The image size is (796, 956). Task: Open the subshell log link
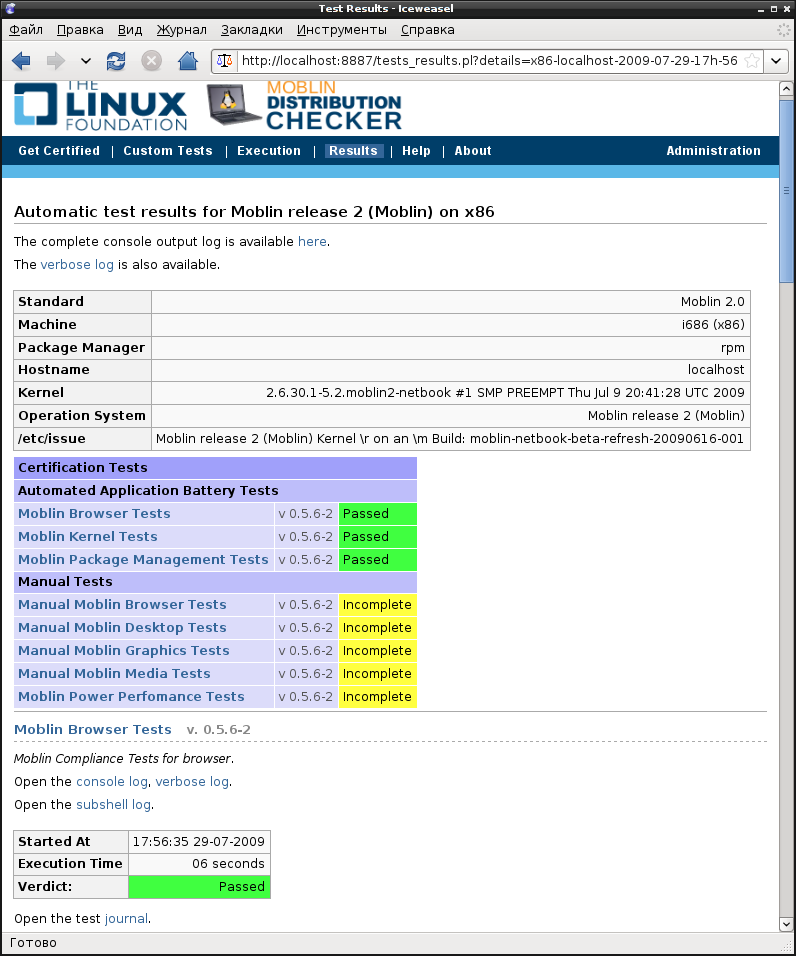tap(113, 804)
